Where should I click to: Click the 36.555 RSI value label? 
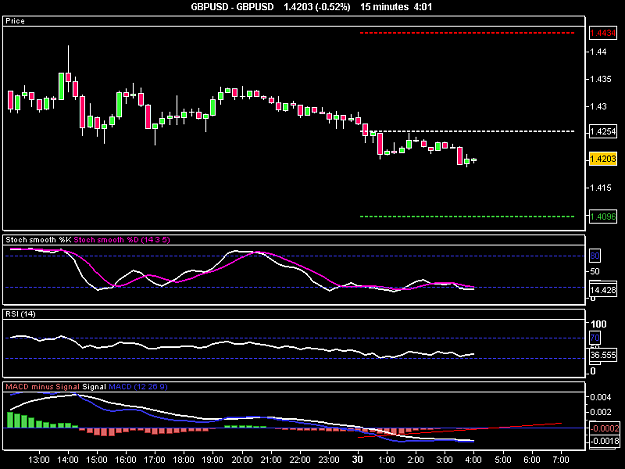[x=603, y=355]
